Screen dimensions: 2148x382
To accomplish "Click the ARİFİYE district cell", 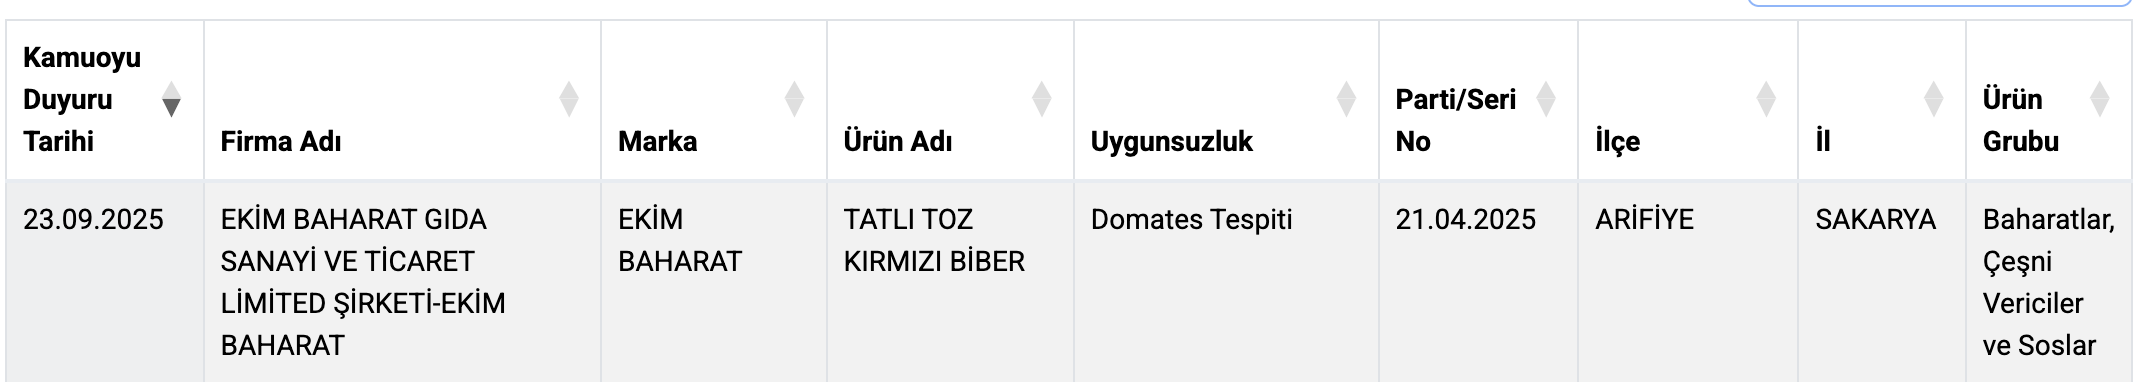I will pos(1644,219).
